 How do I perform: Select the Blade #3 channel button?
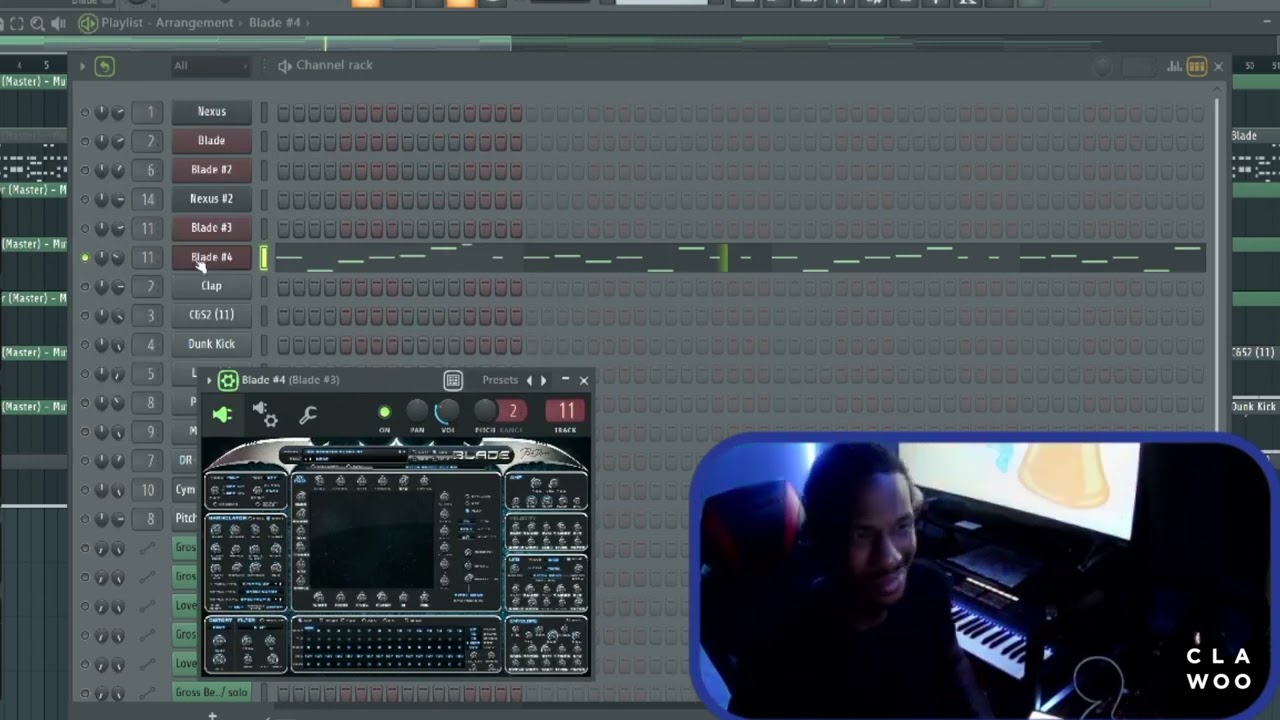(211, 228)
